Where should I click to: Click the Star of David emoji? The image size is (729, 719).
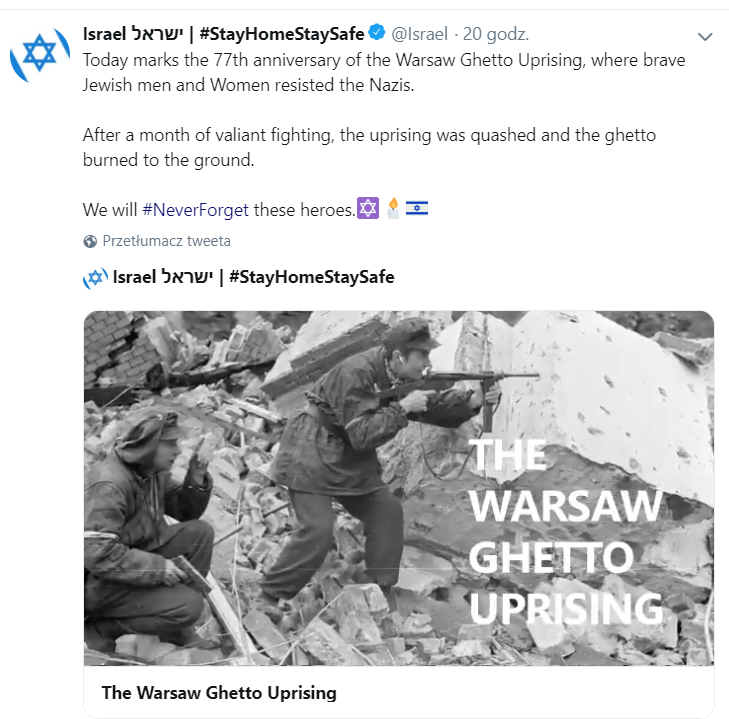(x=368, y=208)
